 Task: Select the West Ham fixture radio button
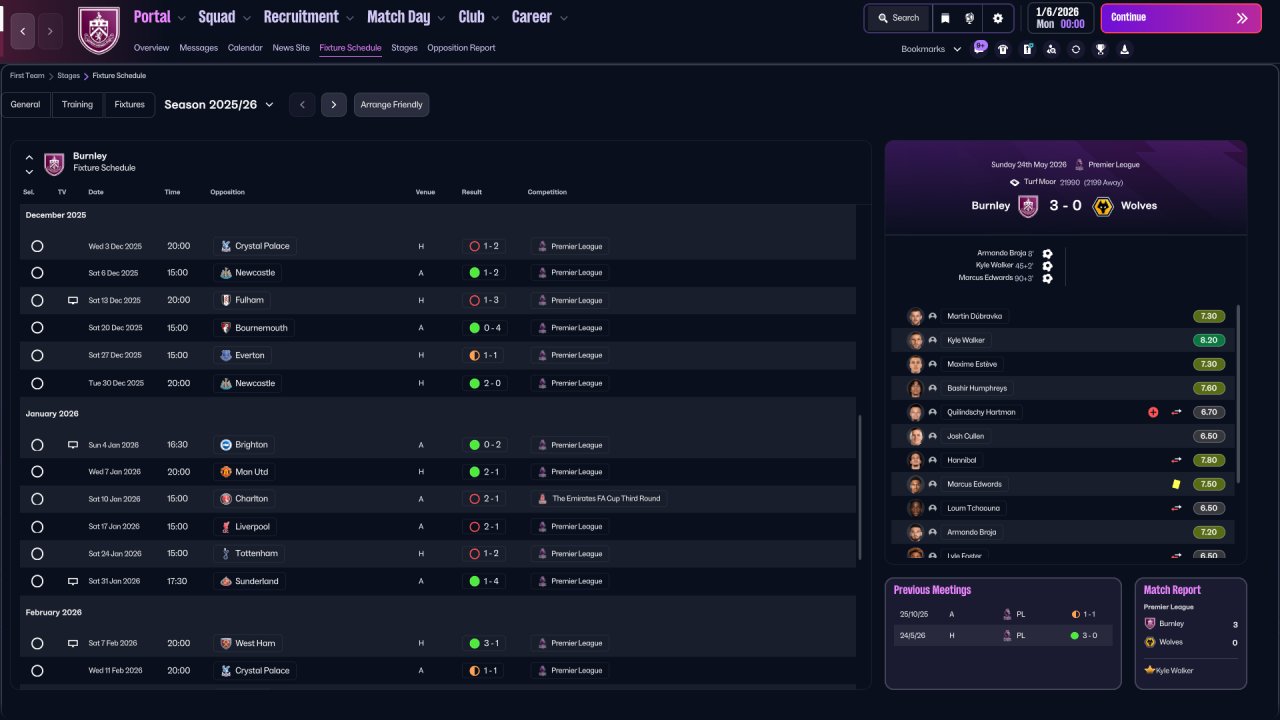37,644
